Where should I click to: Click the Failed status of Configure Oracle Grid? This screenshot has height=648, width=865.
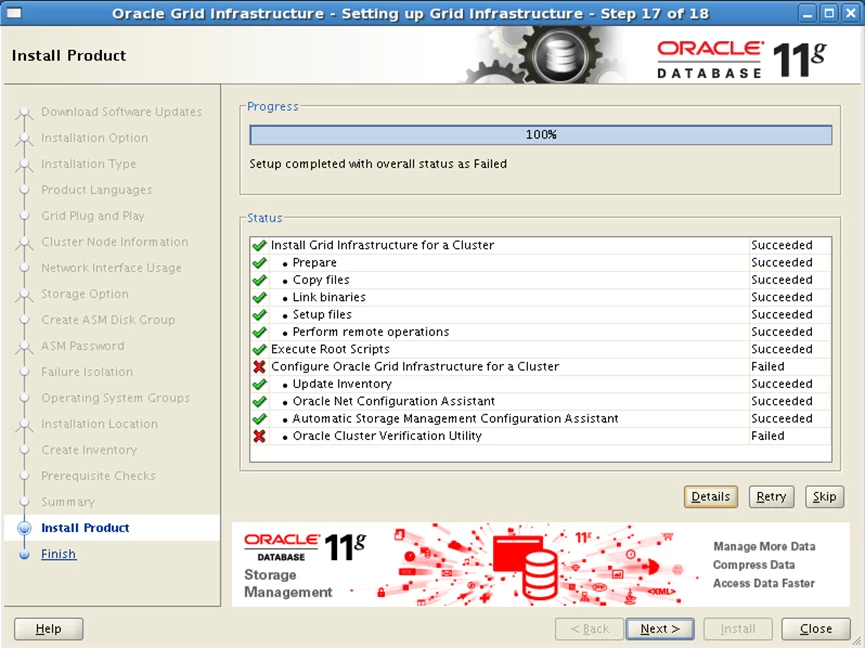tap(767, 367)
